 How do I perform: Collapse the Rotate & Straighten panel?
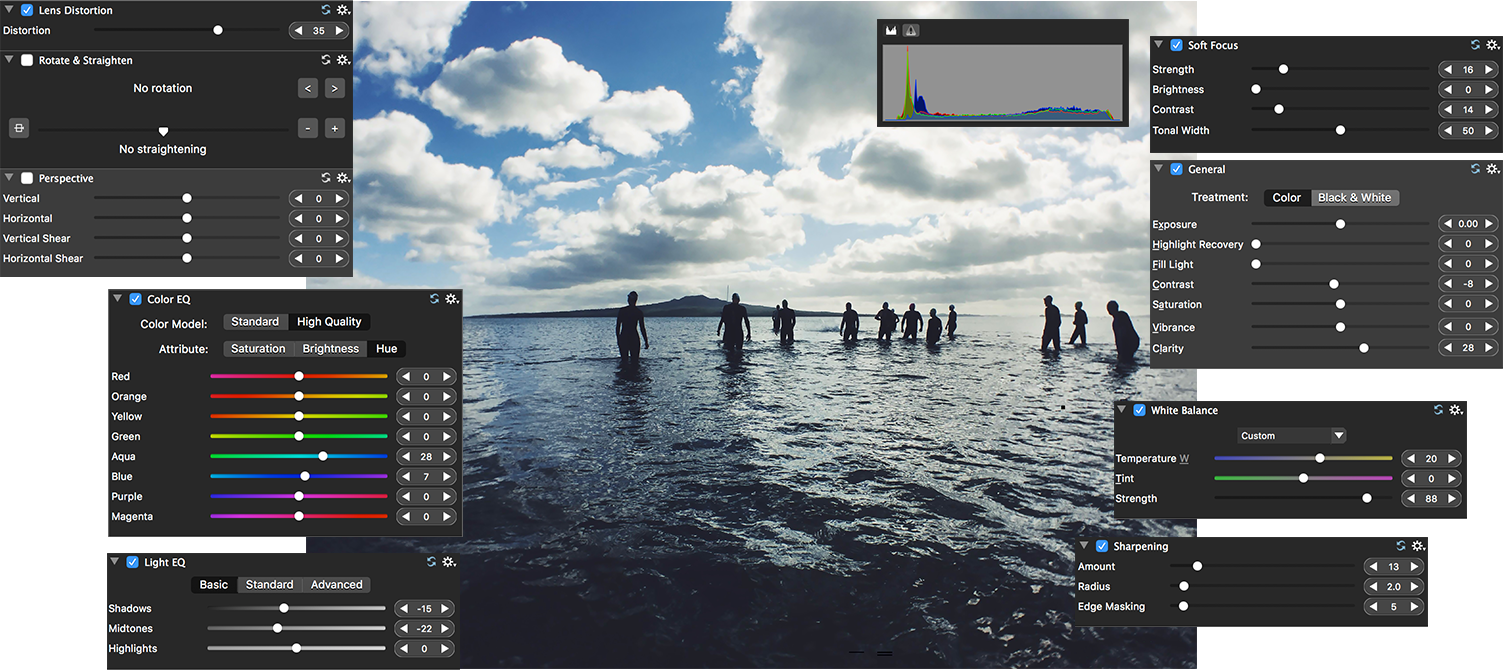tap(9, 60)
